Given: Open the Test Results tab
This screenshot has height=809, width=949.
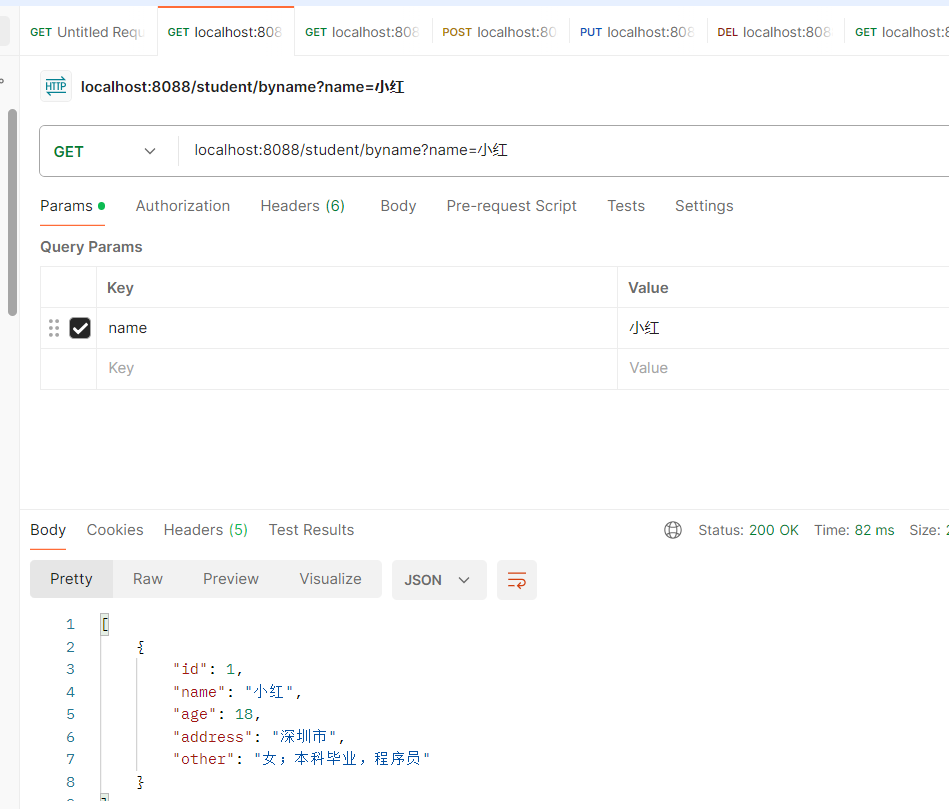Looking at the screenshot, I should 311,530.
